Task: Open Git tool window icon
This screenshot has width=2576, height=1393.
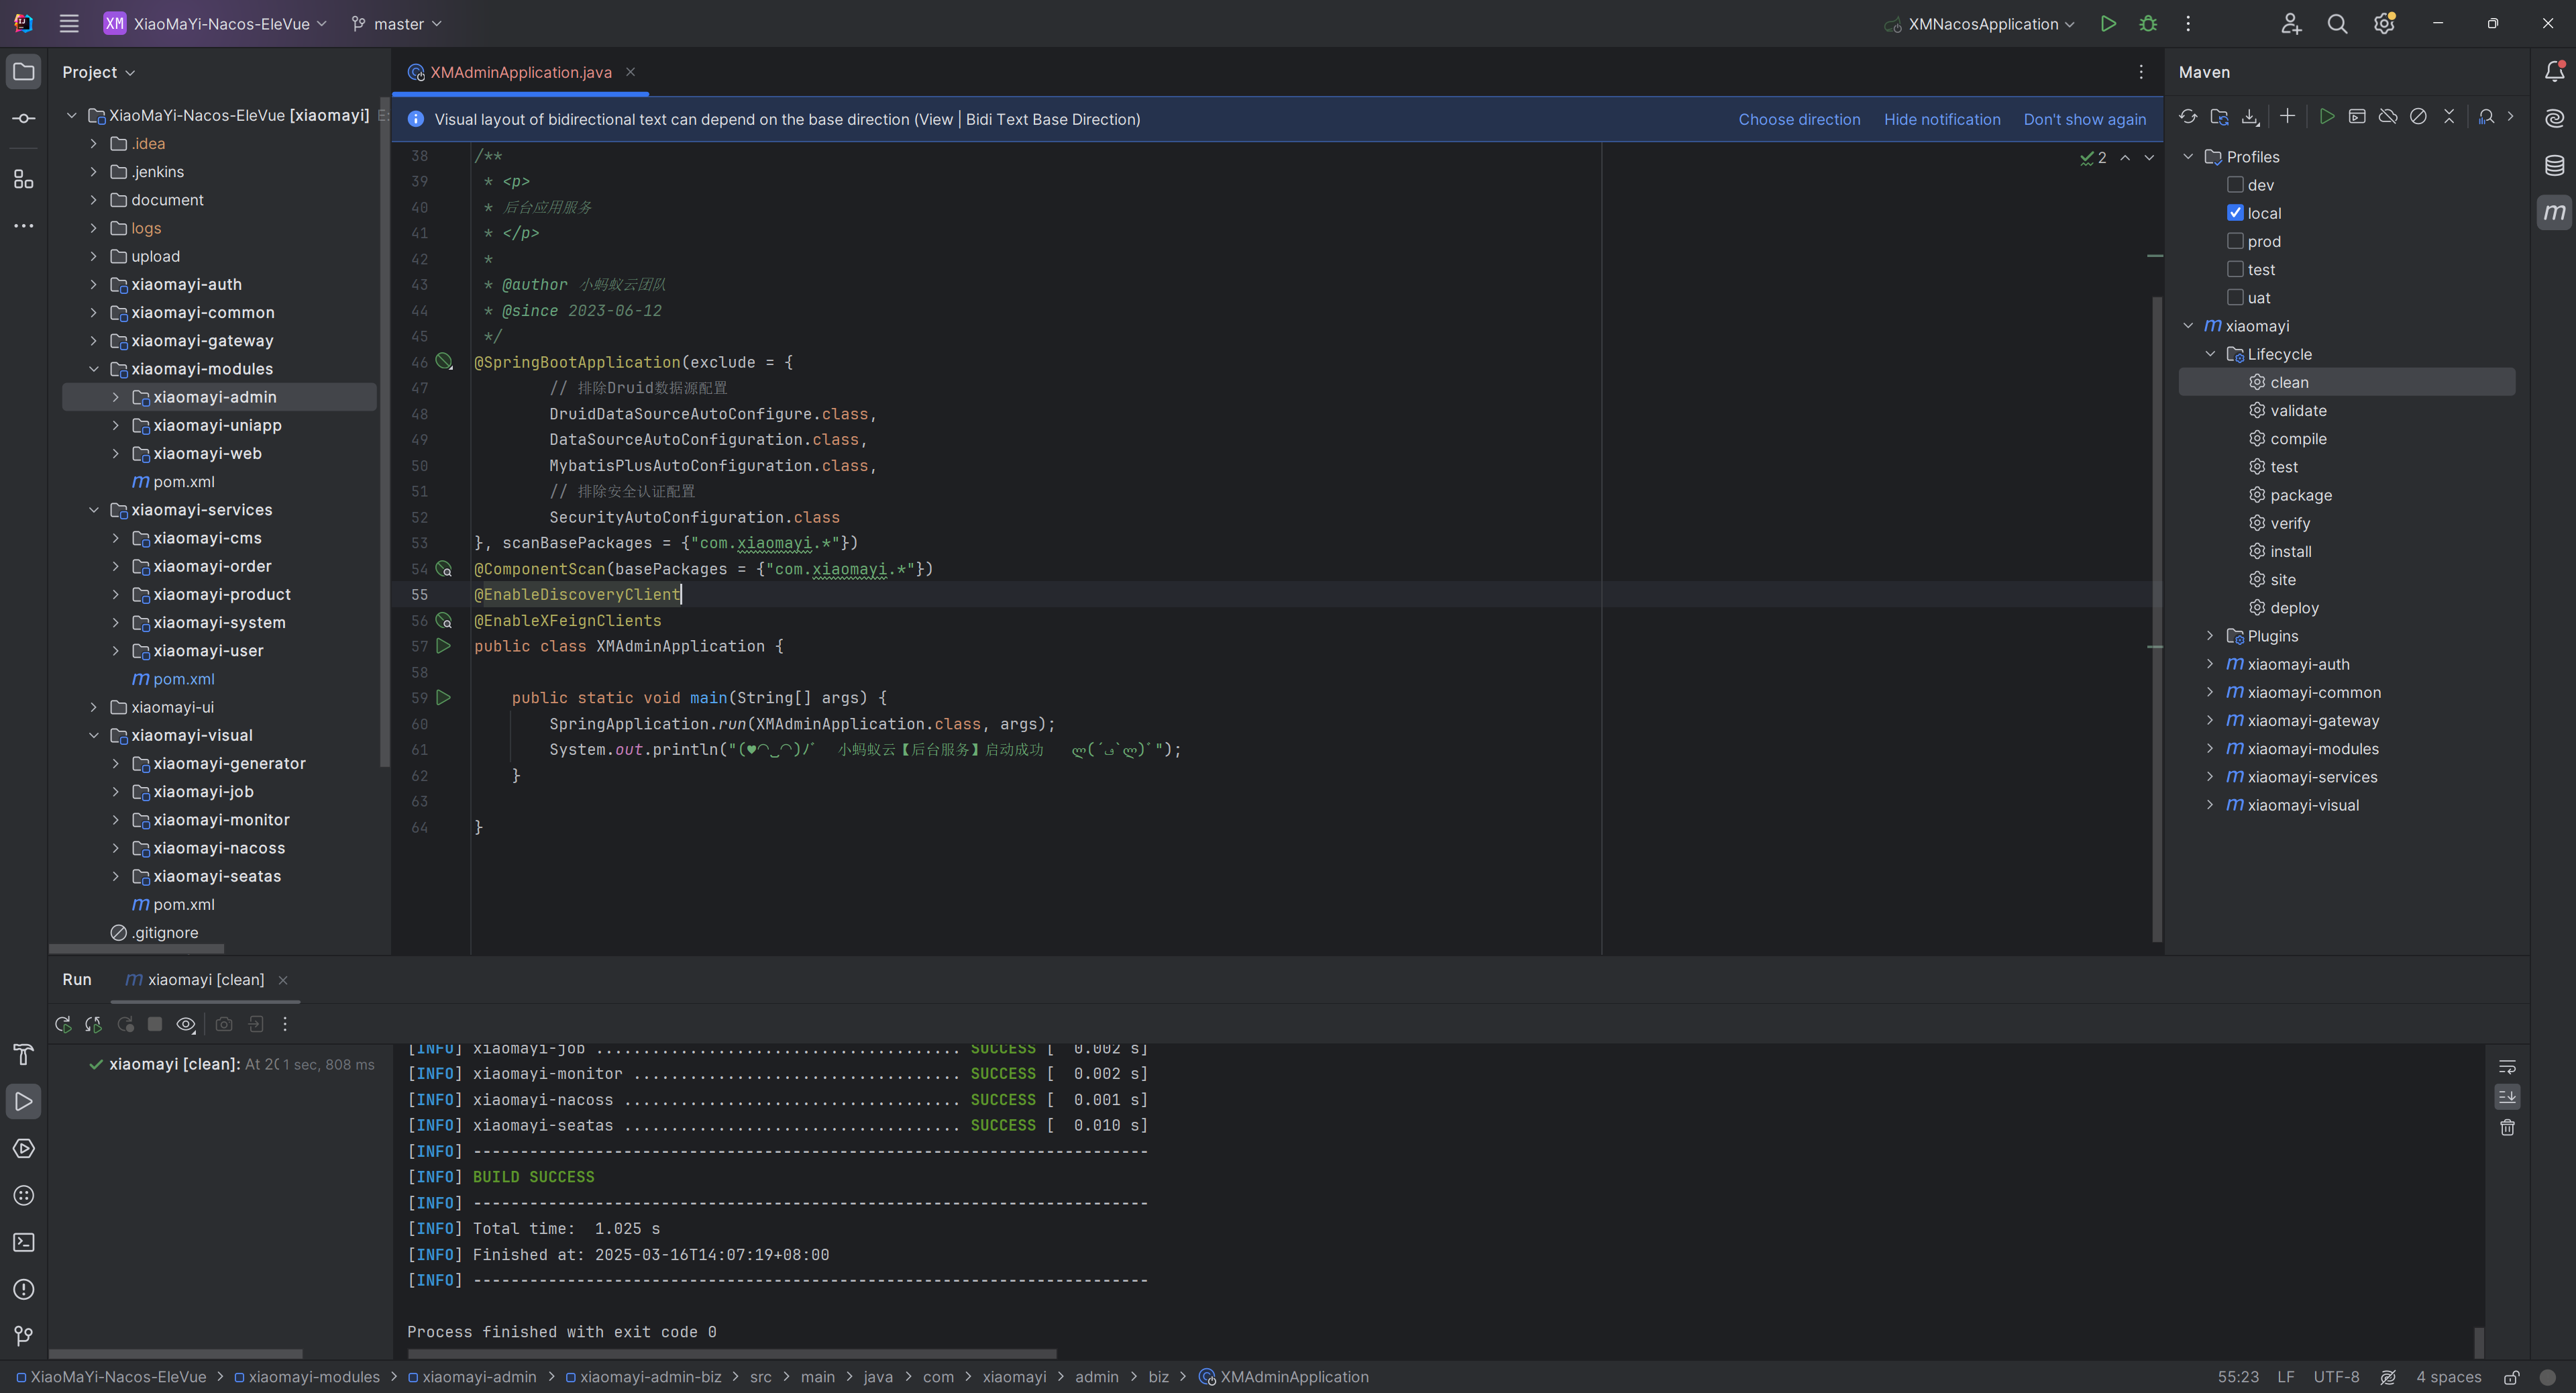Action: coord(24,1337)
